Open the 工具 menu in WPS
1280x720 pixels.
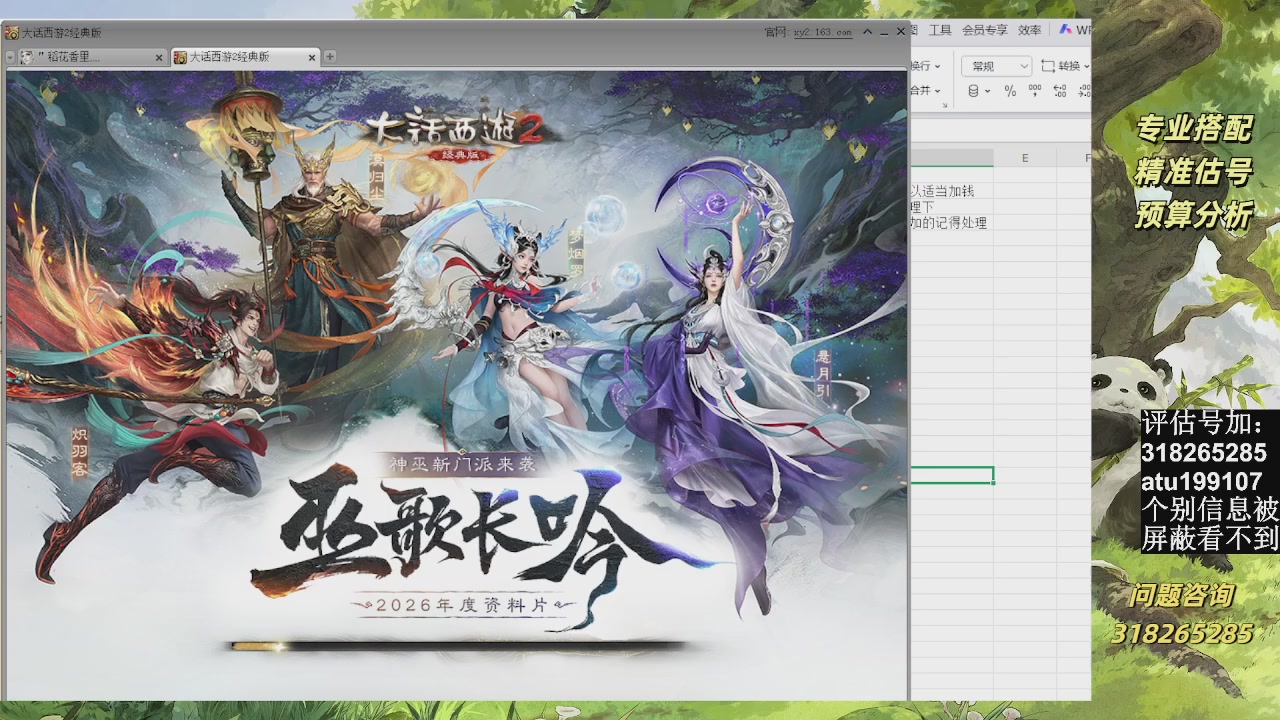click(940, 31)
